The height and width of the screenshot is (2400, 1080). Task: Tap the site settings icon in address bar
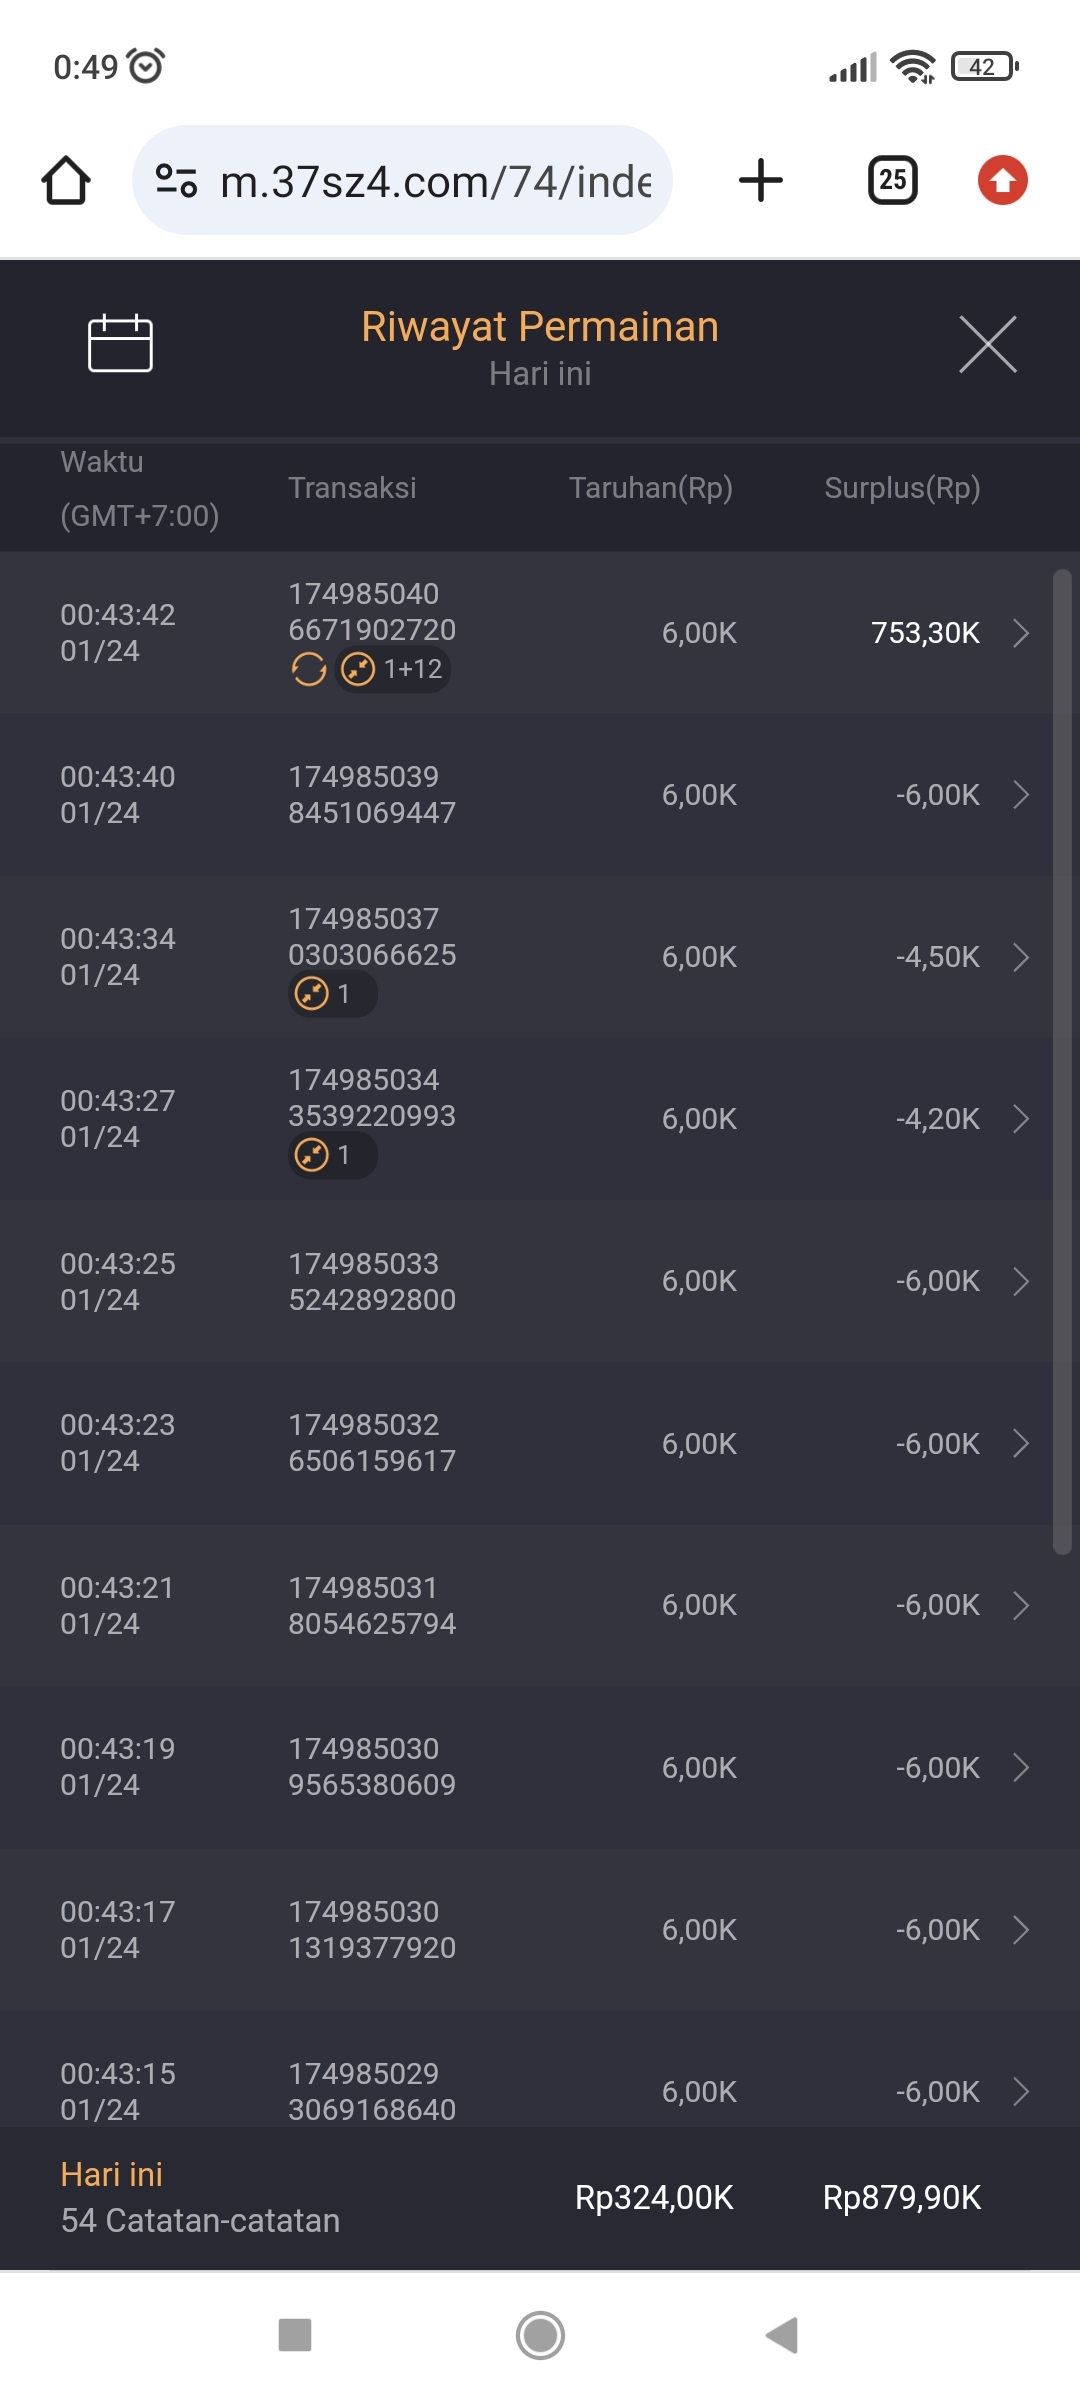[x=177, y=181]
